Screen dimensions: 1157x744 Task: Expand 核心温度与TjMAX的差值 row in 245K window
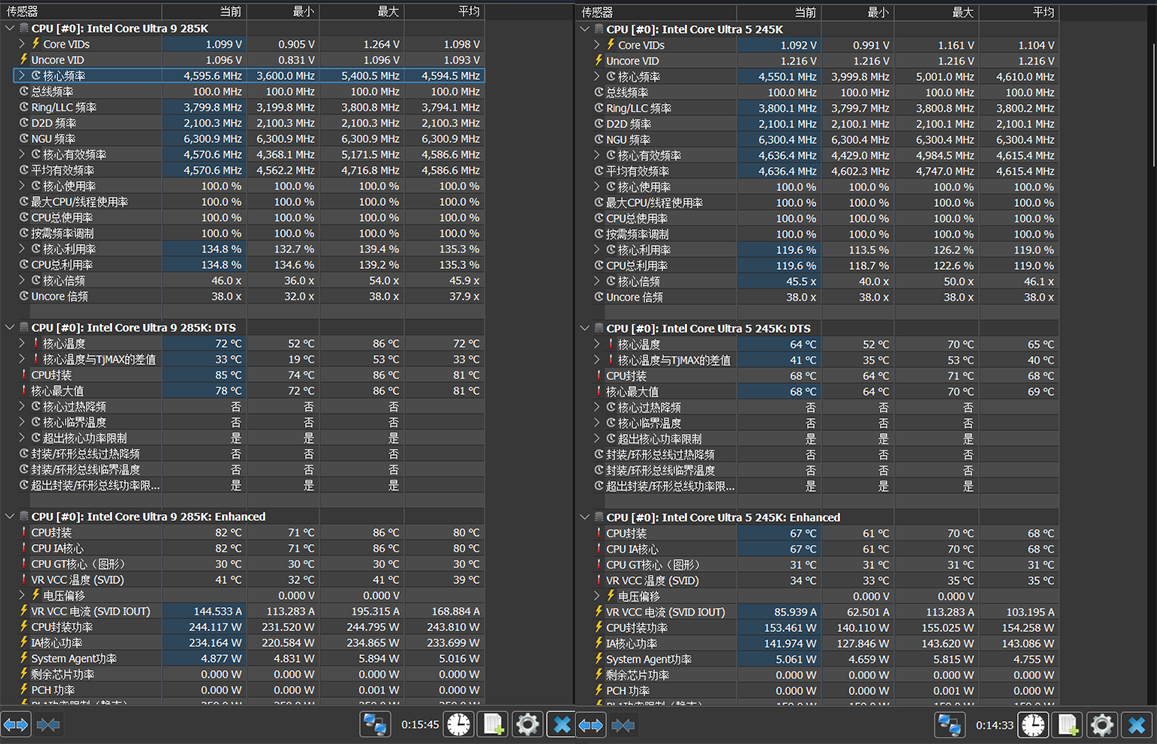coord(597,360)
